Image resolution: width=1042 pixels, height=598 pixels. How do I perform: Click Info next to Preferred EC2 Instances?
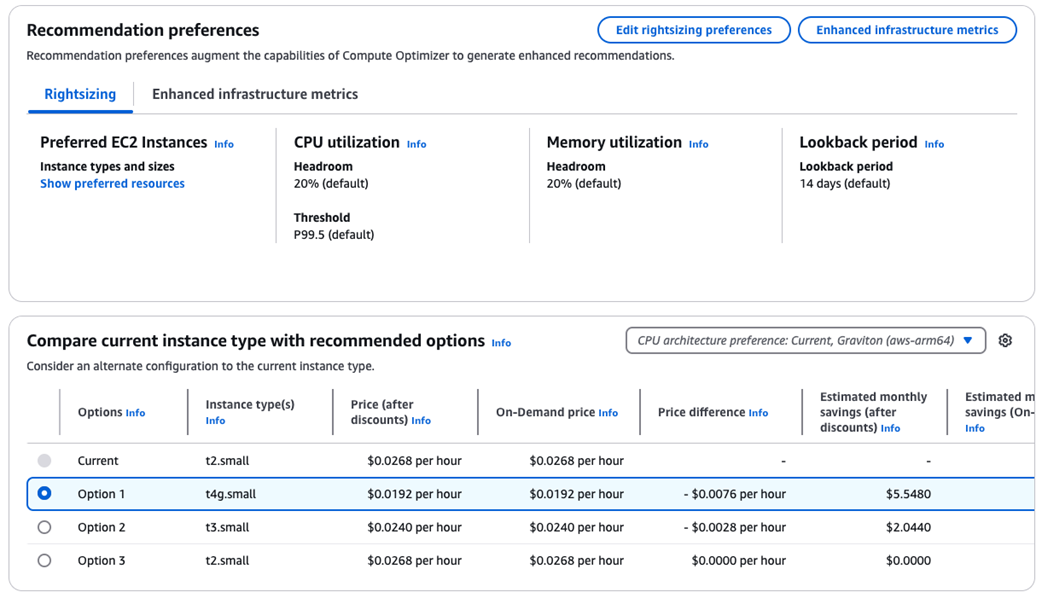click(224, 144)
